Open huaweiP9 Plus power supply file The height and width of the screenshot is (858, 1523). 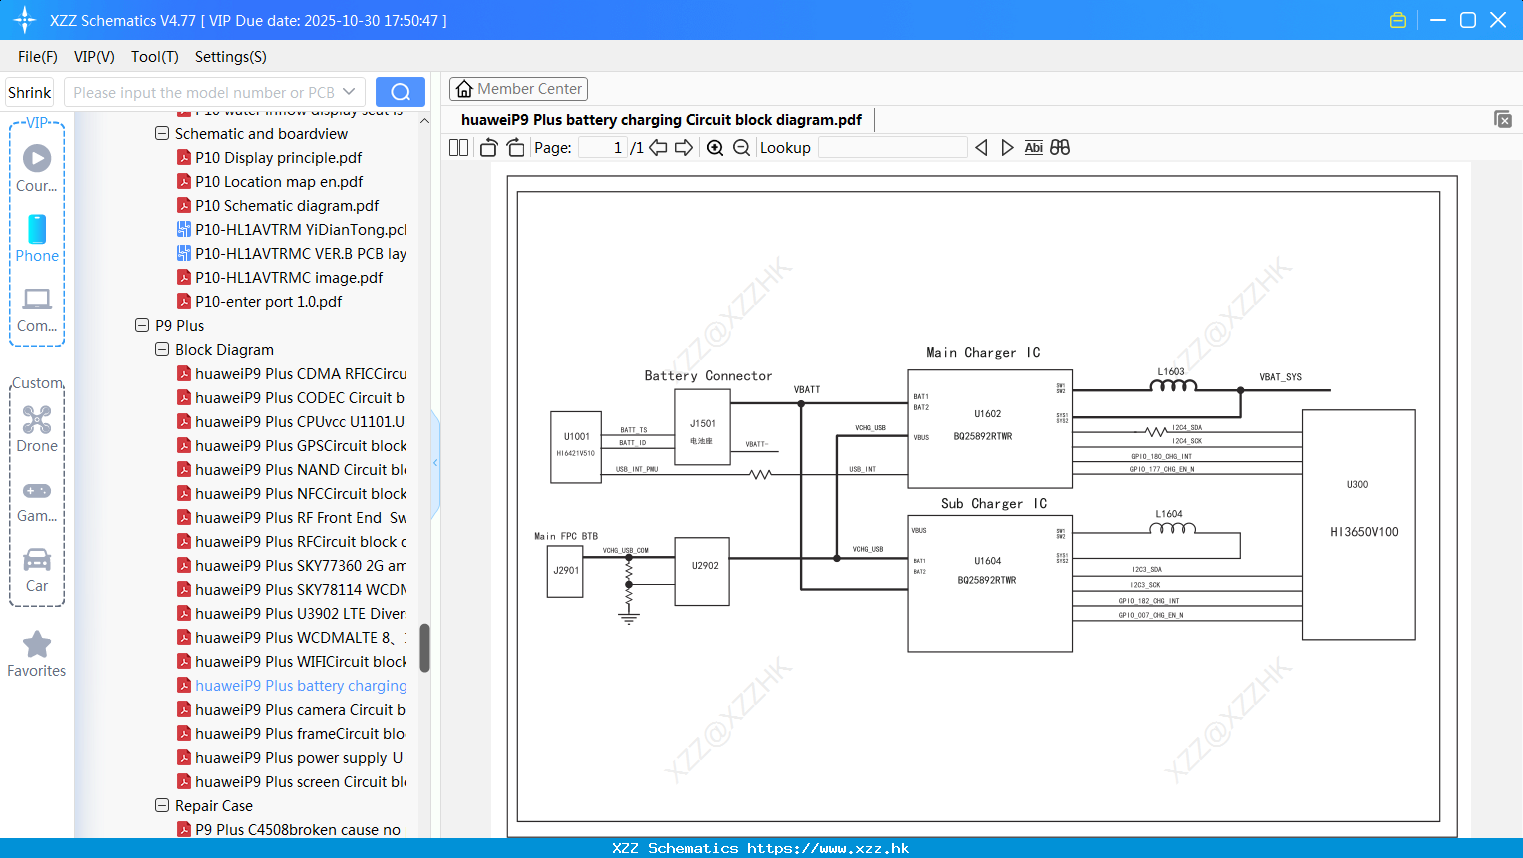coord(291,758)
